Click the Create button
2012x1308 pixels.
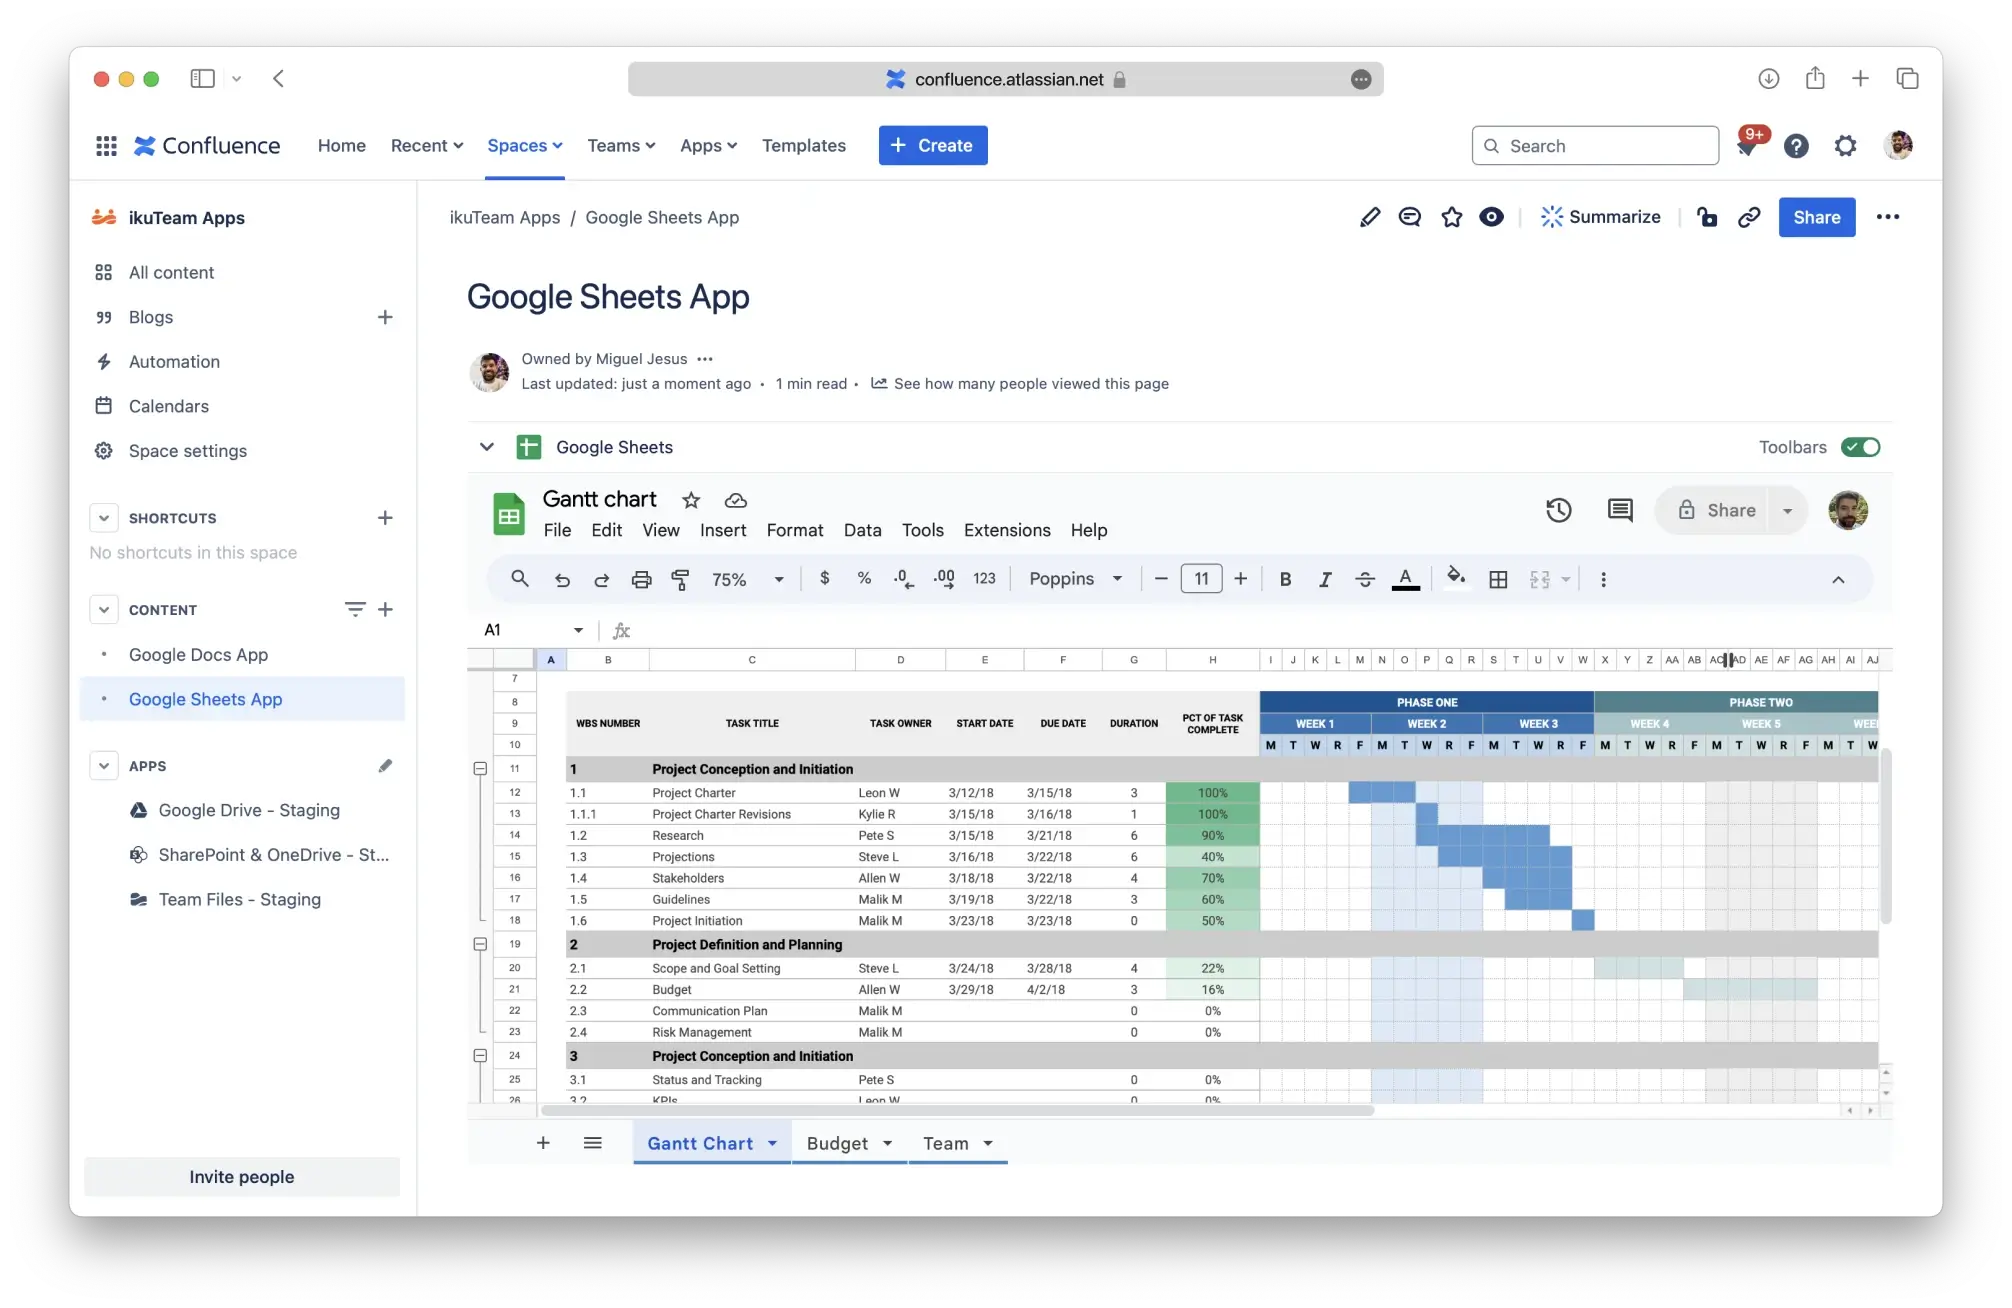click(x=933, y=145)
